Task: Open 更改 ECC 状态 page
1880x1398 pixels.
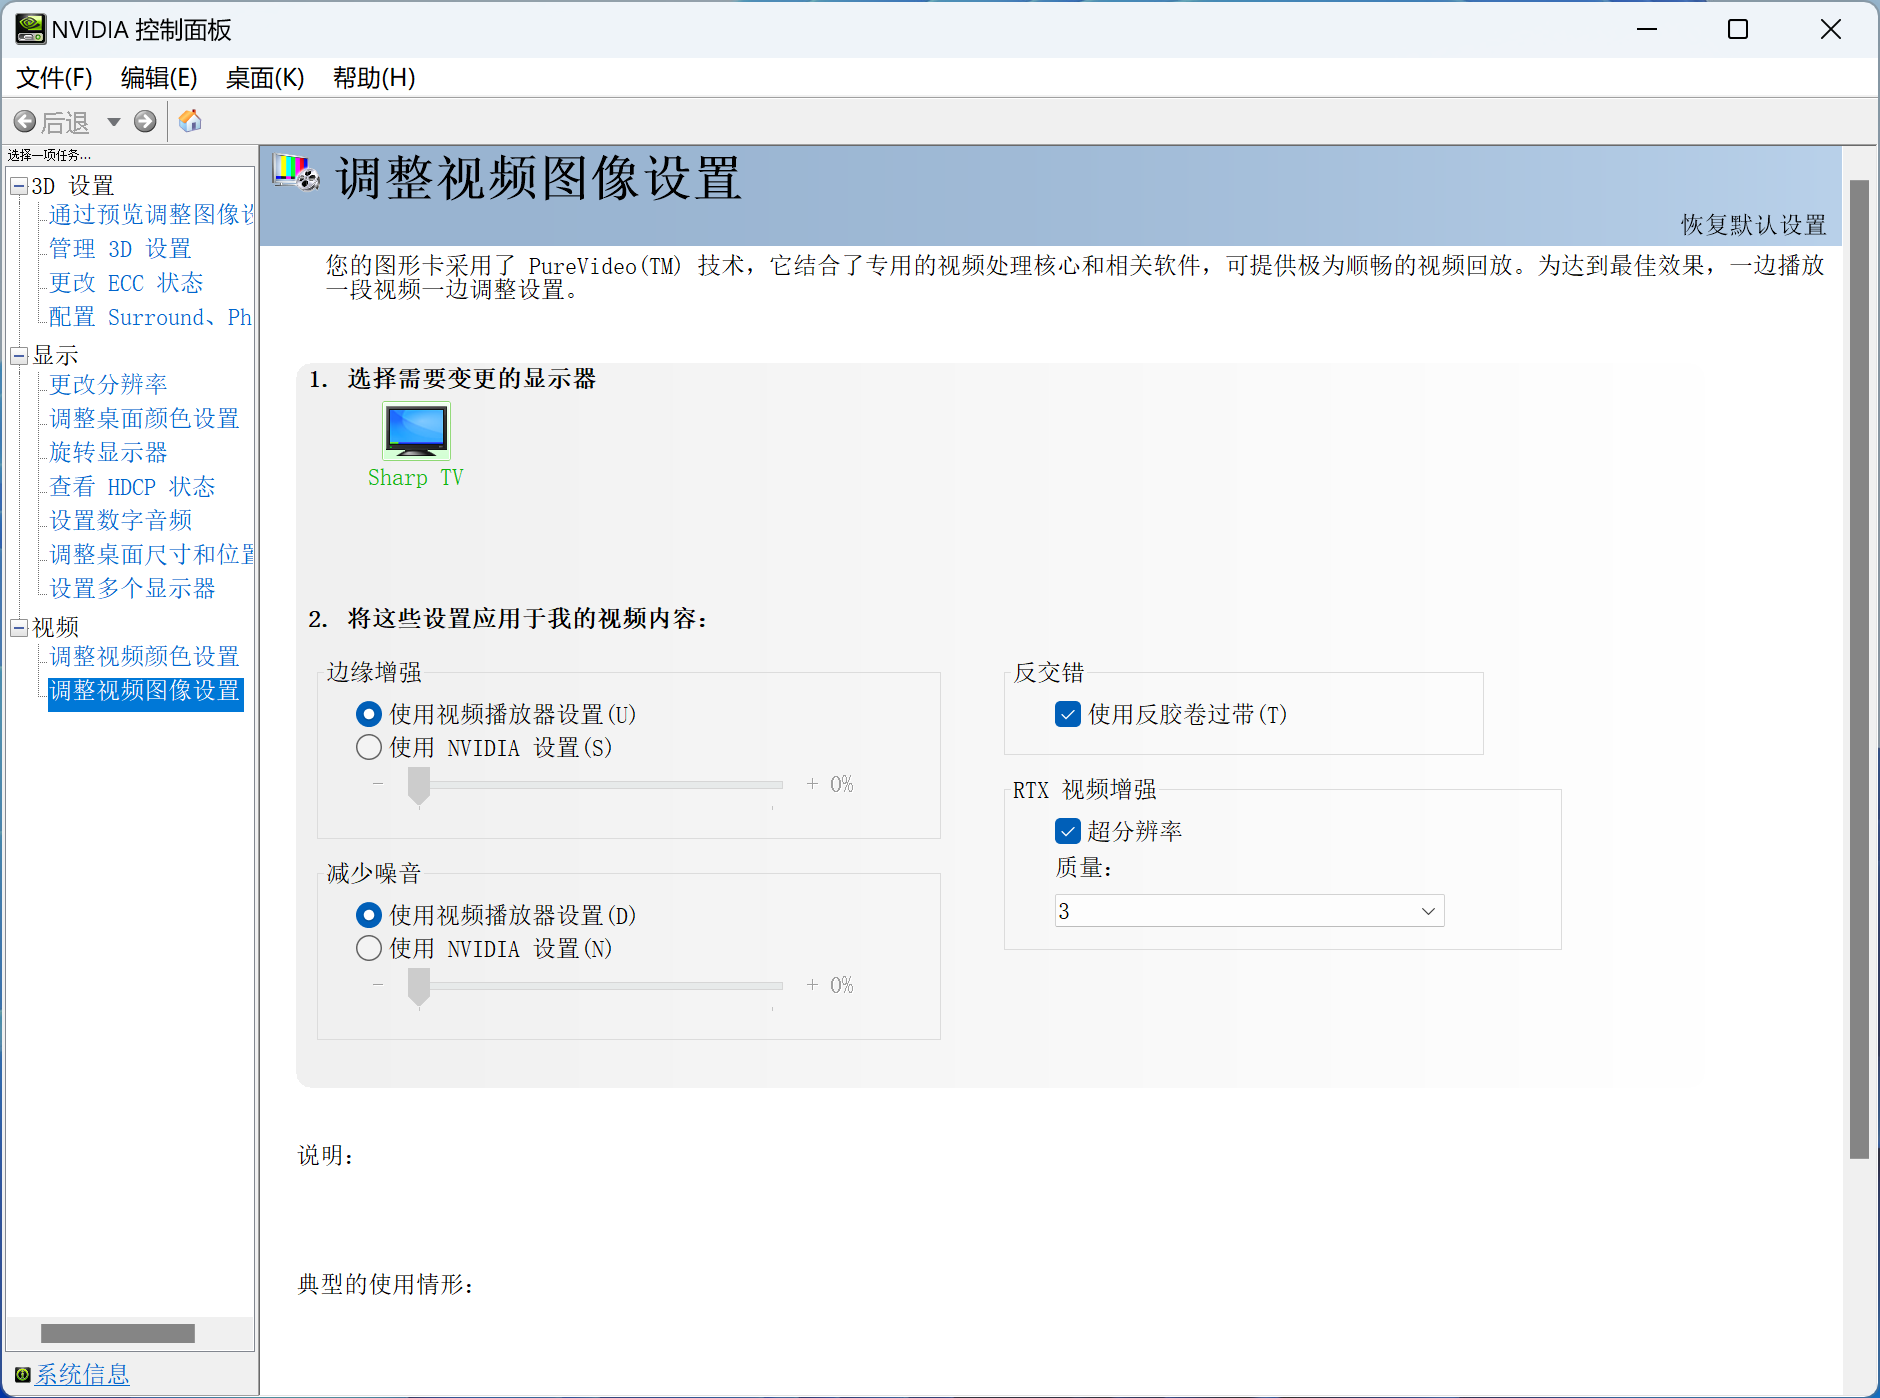Action: 126,283
